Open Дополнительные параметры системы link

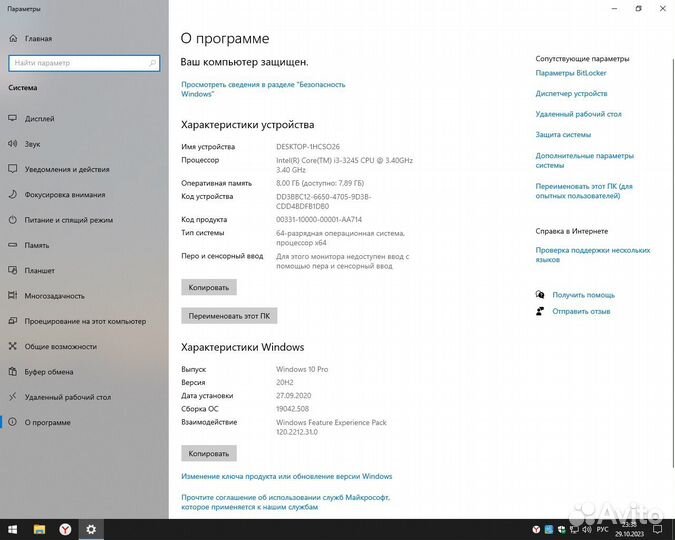[585, 160]
